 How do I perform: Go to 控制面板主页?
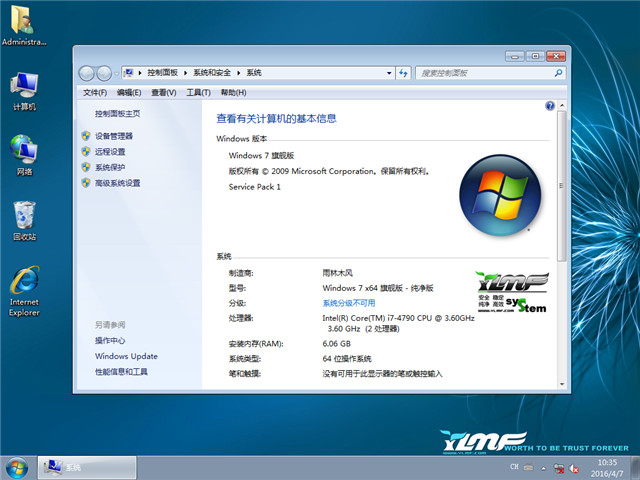click(118, 113)
